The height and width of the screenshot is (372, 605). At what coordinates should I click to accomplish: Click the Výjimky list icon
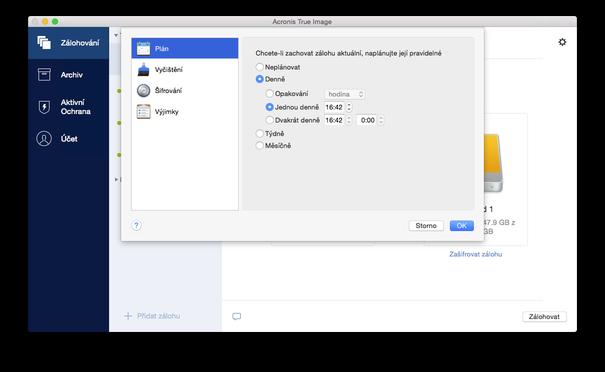pos(144,112)
